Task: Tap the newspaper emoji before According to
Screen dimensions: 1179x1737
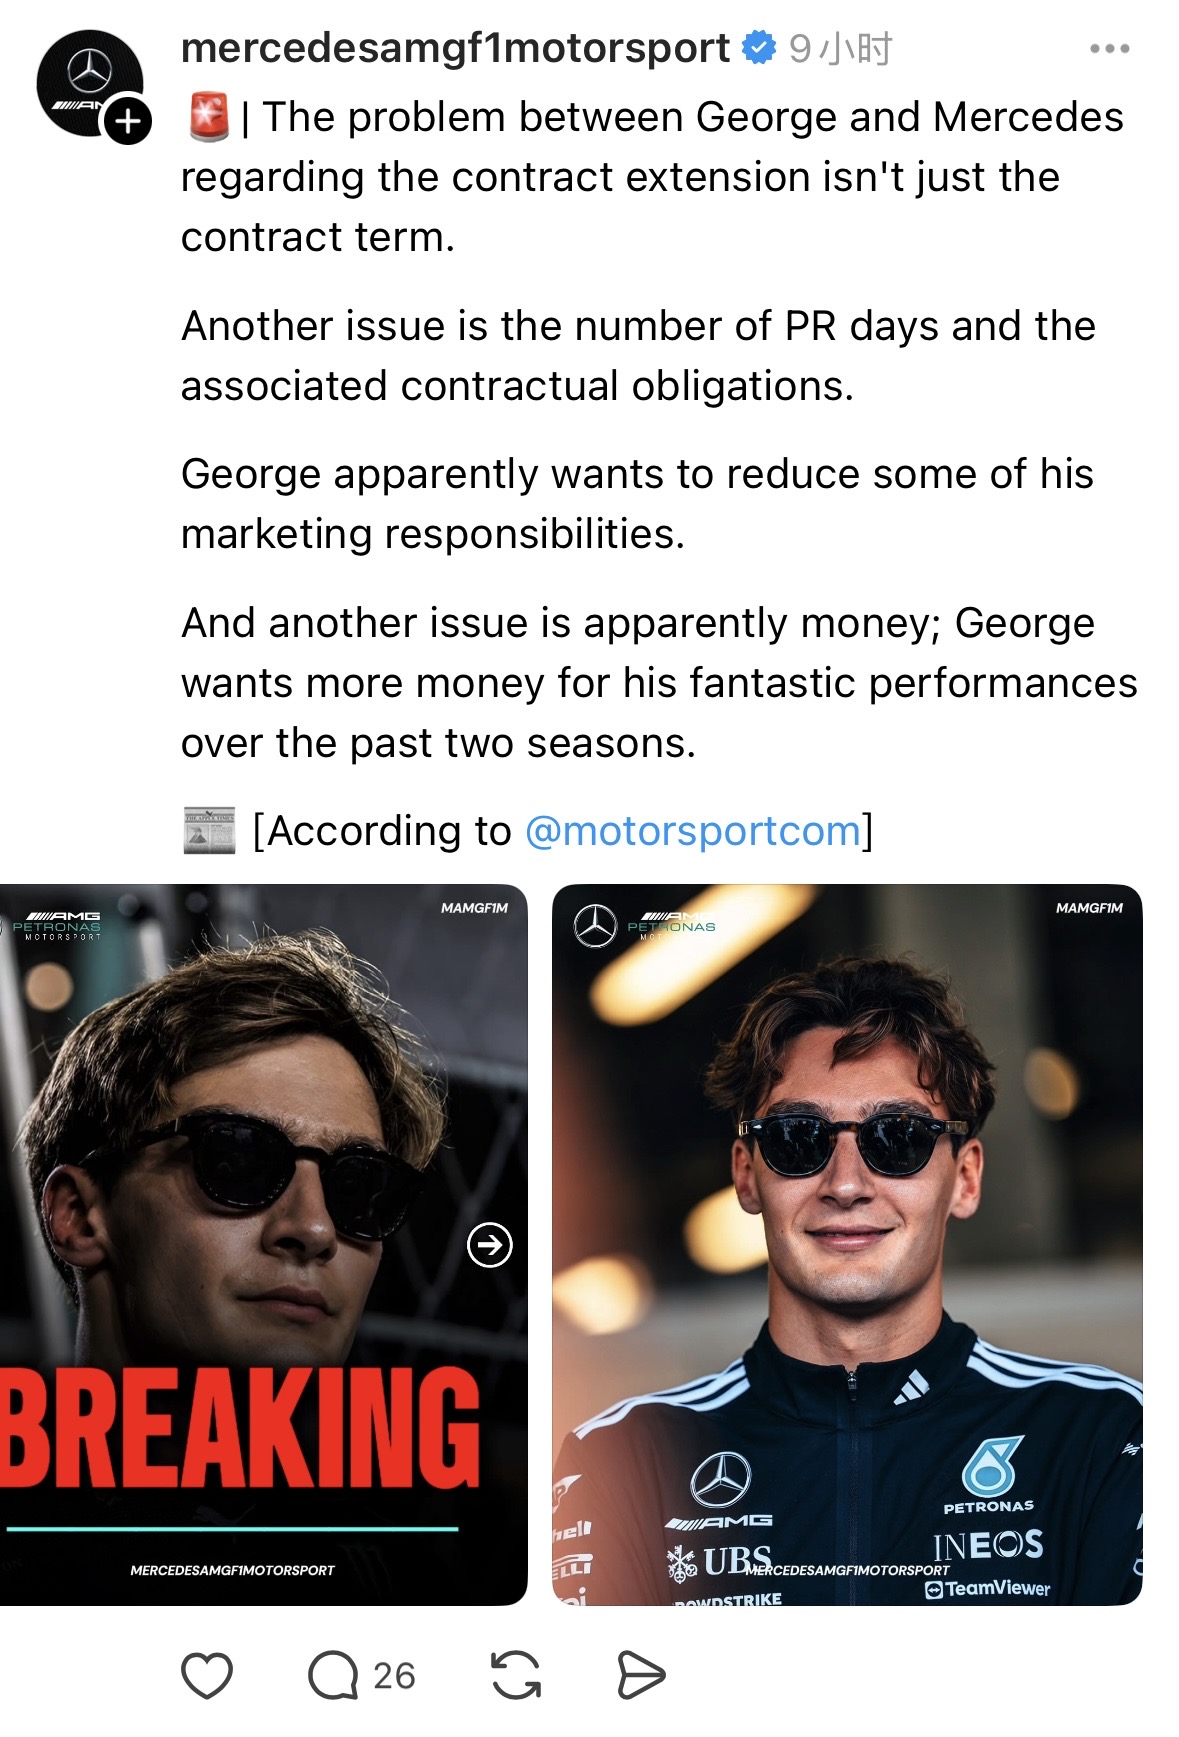Action: point(209,831)
